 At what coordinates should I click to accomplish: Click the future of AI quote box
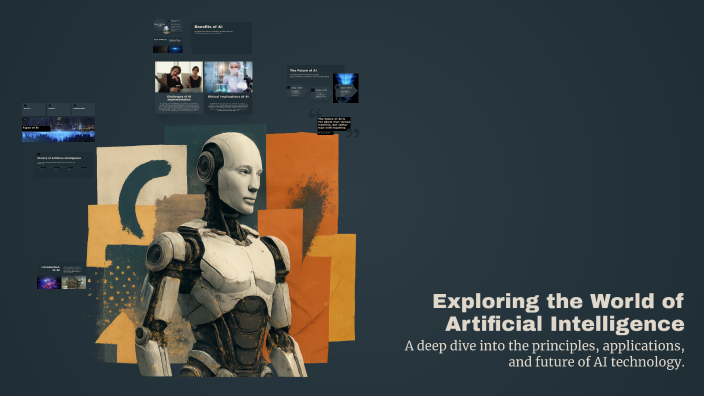click(334, 125)
